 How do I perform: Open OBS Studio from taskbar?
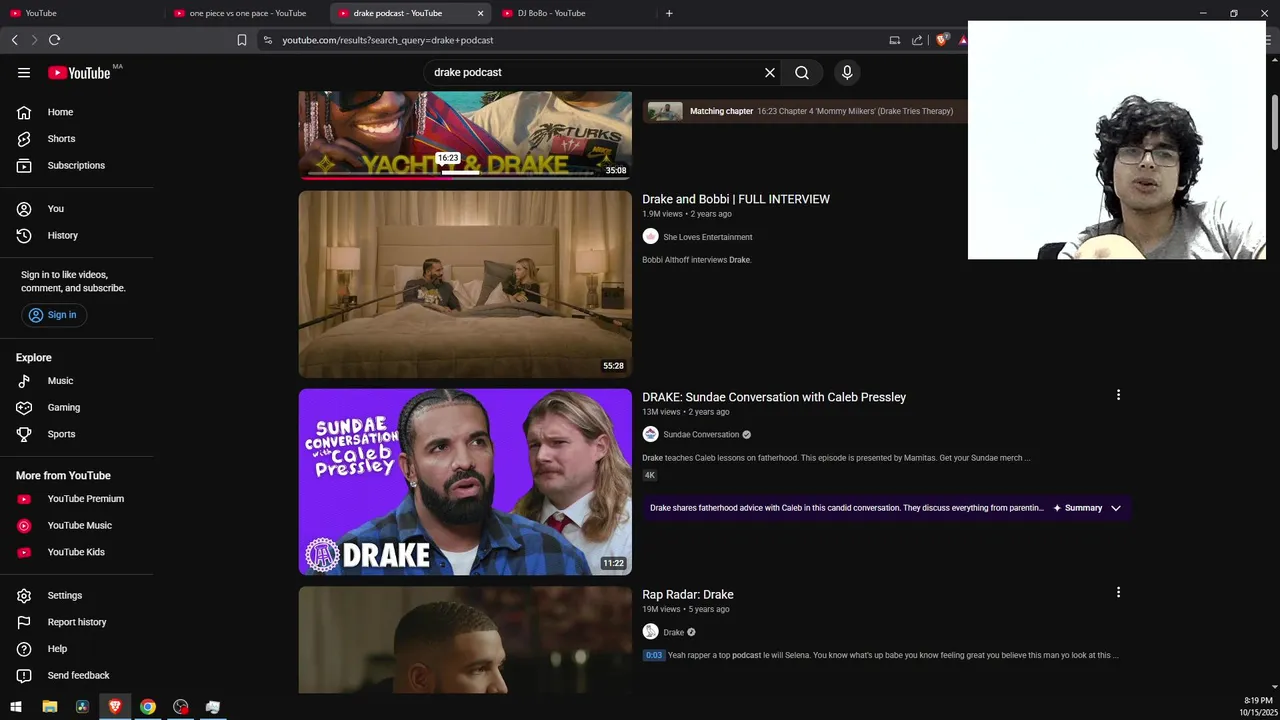coord(180,706)
